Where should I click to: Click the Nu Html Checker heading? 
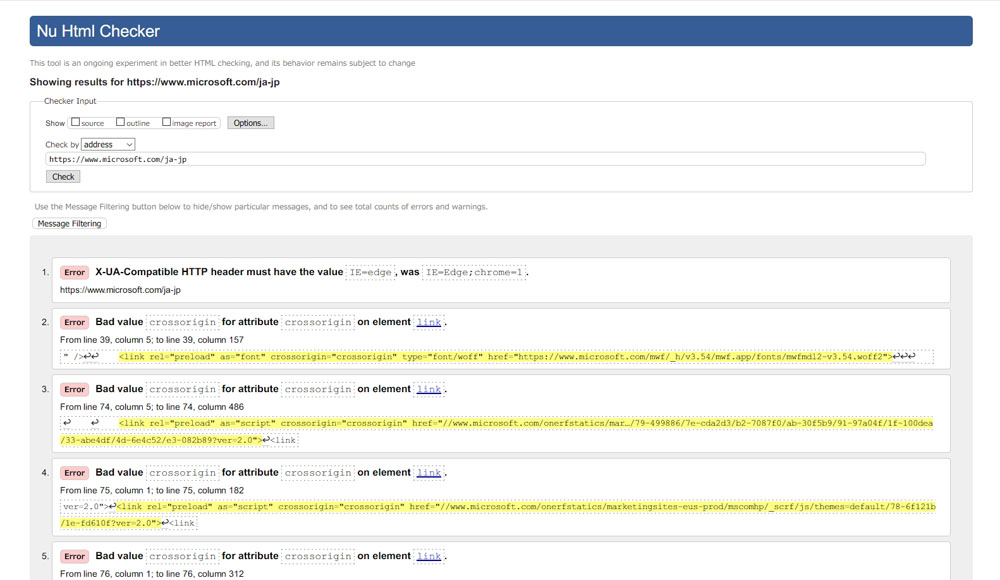coord(98,31)
